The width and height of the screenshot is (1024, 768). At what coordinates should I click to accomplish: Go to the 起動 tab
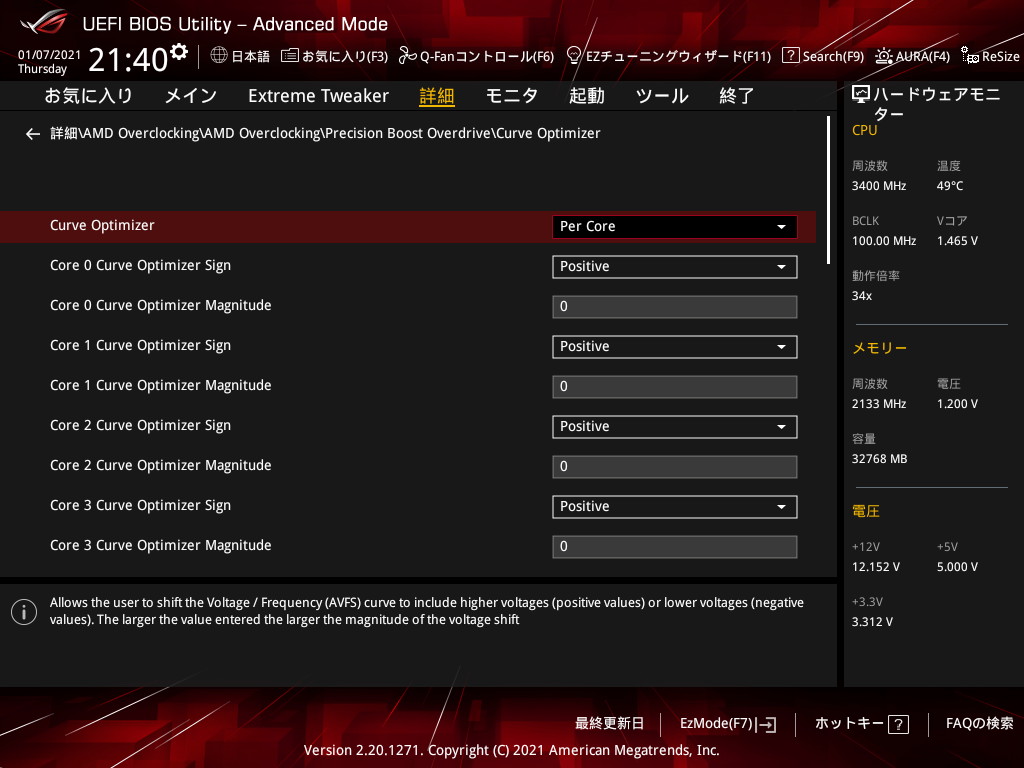tap(586, 96)
